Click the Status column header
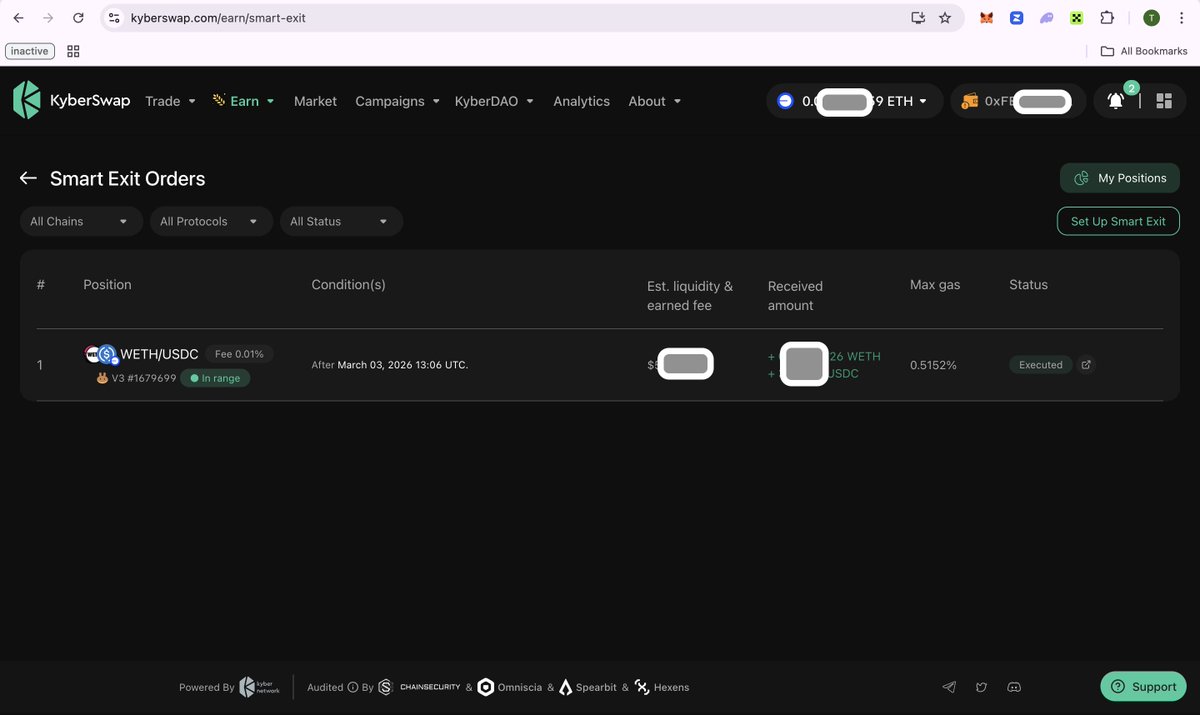 coord(1028,285)
